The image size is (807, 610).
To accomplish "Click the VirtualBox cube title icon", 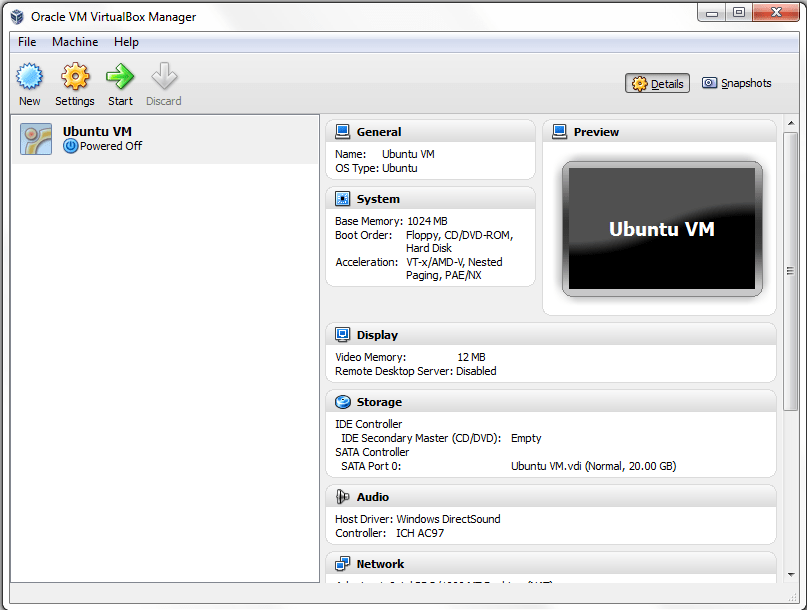I will pyautogui.click(x=17, y=16).
